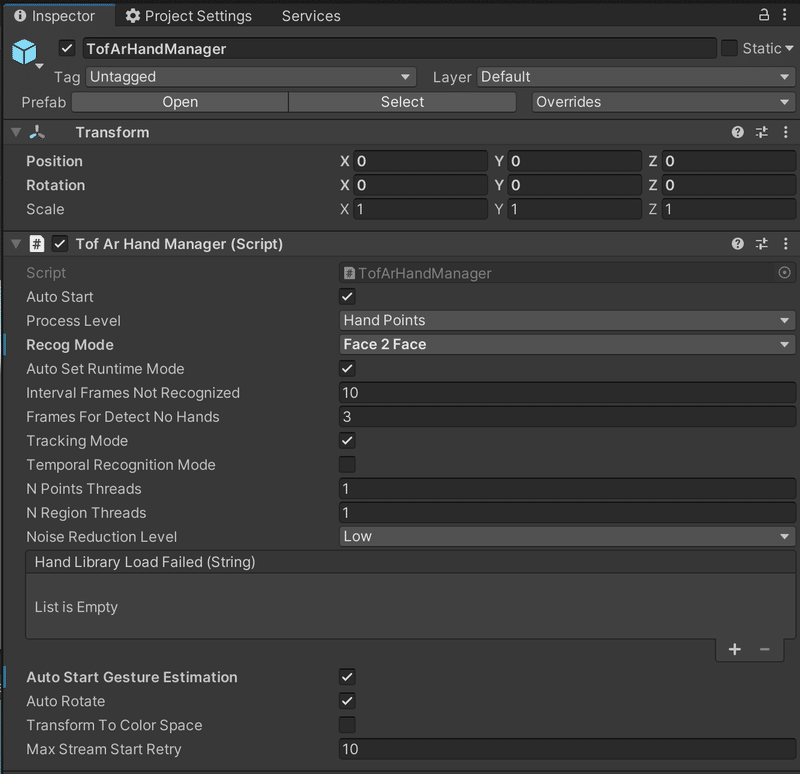The height and width of the screenshot is (774, 800).
Task: Collapse the Transform component foldout
Action: 16,133
